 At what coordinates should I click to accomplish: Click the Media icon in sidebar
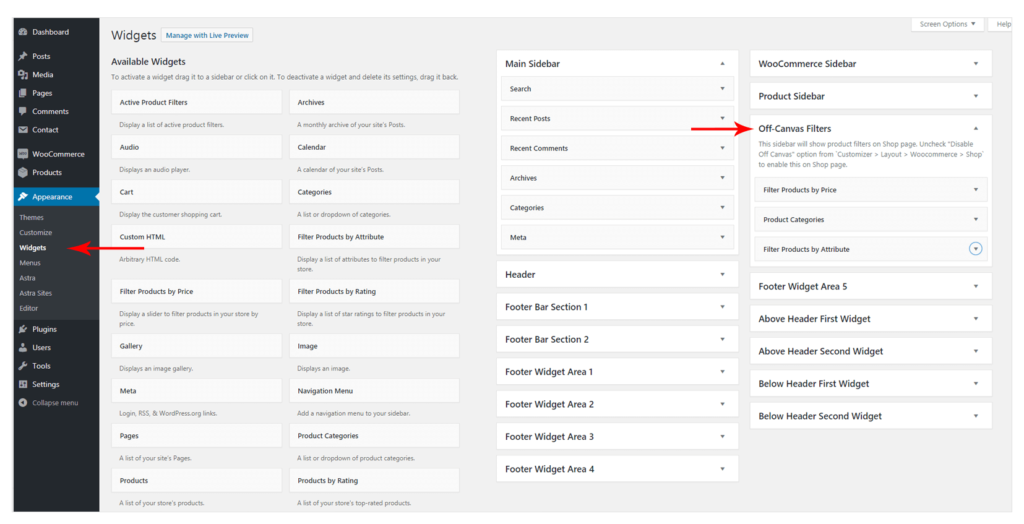click(x=23, y=74)
